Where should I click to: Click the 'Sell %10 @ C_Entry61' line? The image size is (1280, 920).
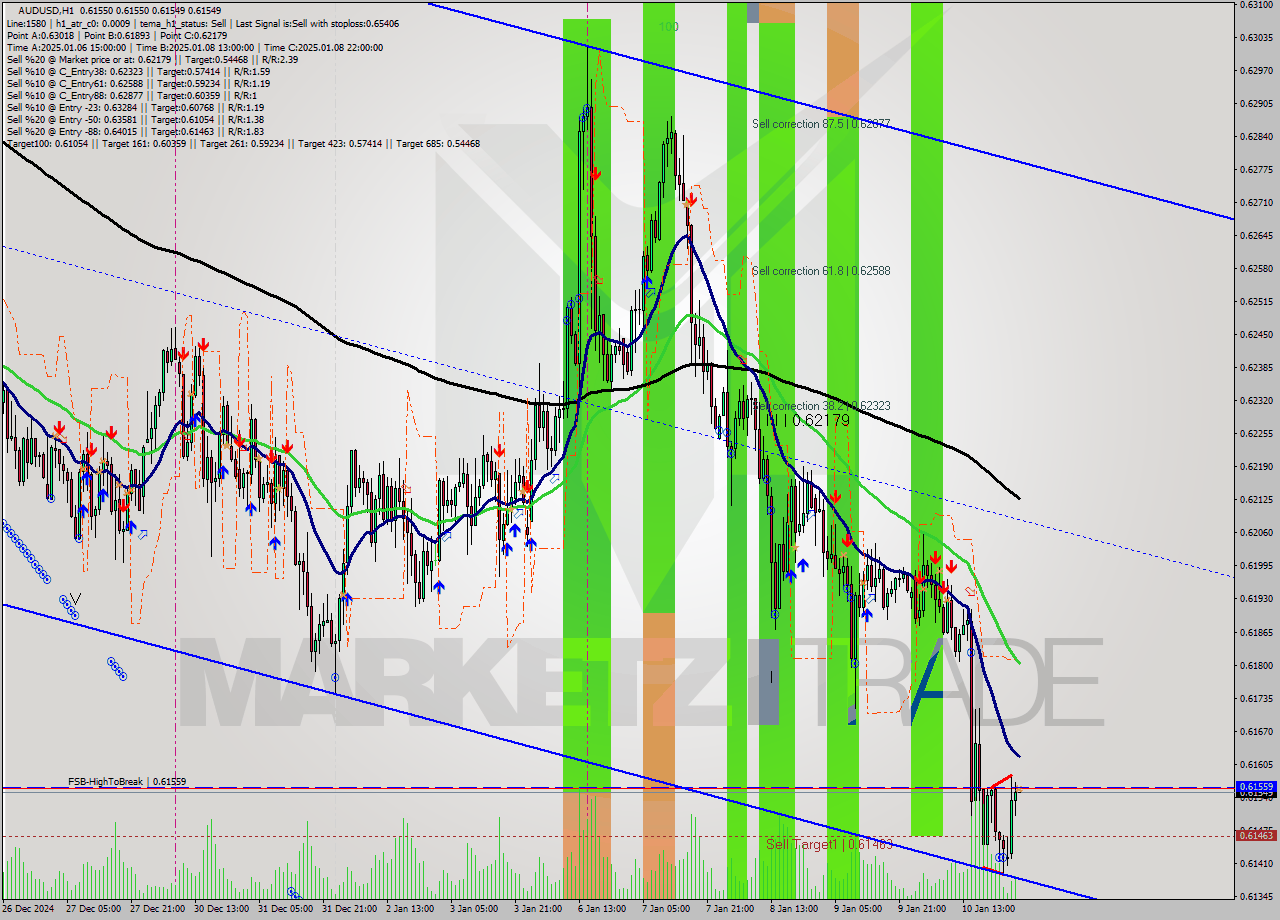point(138,83)
